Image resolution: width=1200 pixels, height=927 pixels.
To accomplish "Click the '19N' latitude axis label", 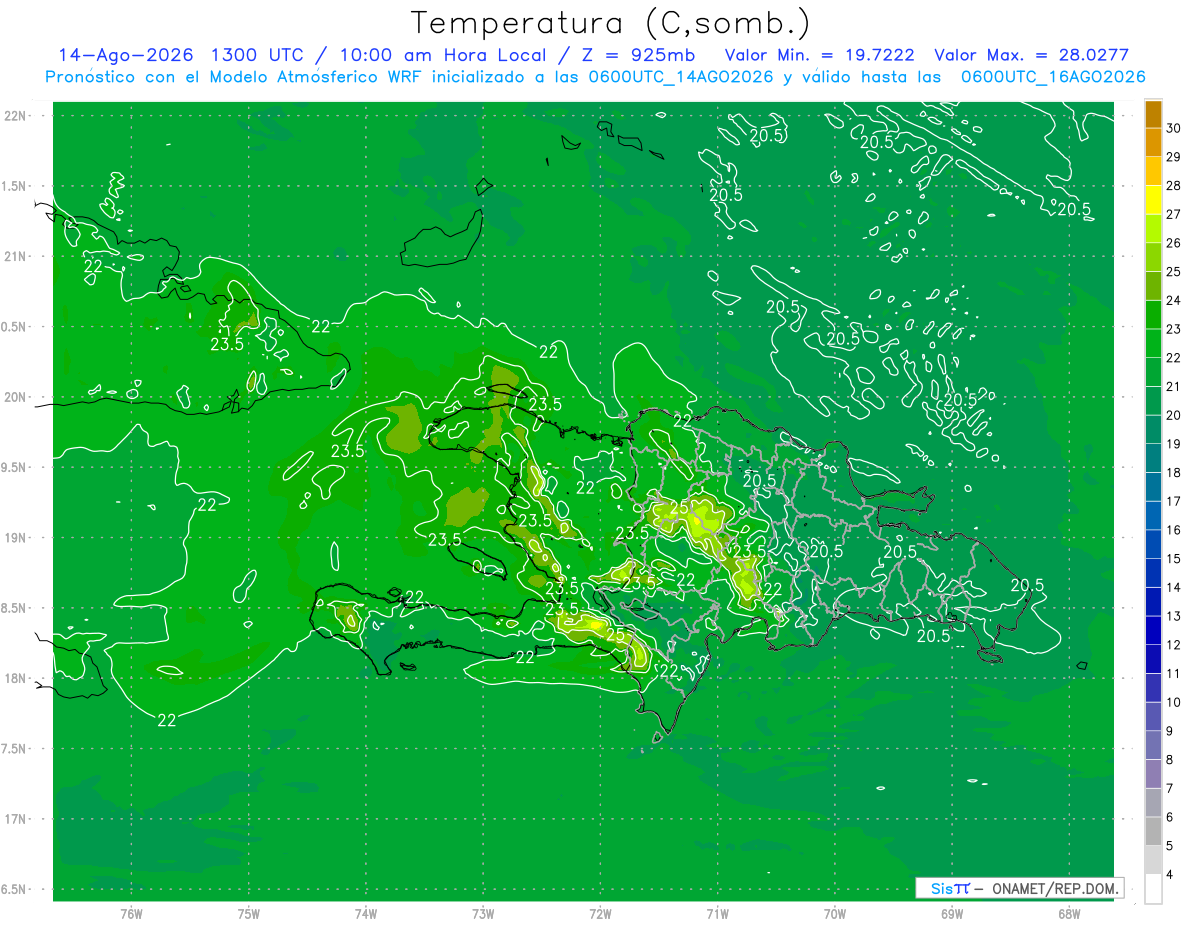I will [x=15, y=538].
